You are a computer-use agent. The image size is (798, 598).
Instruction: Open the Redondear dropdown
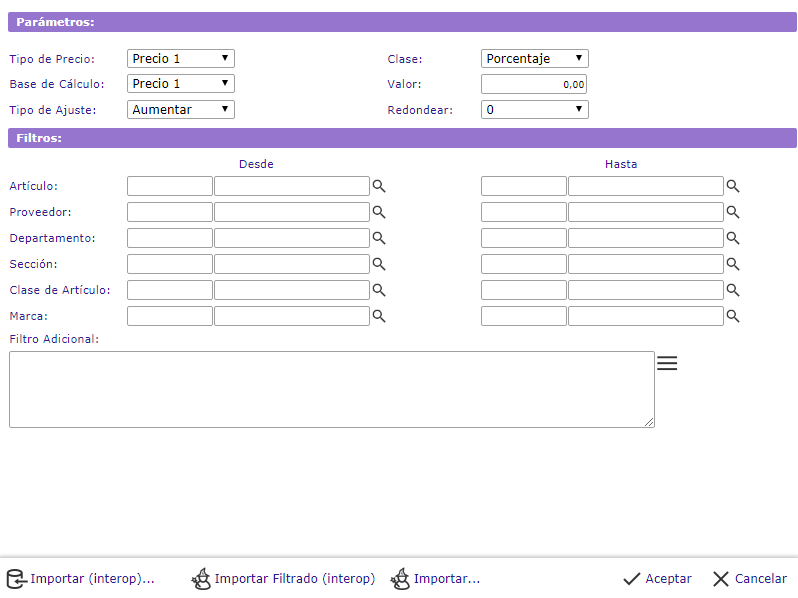pos(534,109)
